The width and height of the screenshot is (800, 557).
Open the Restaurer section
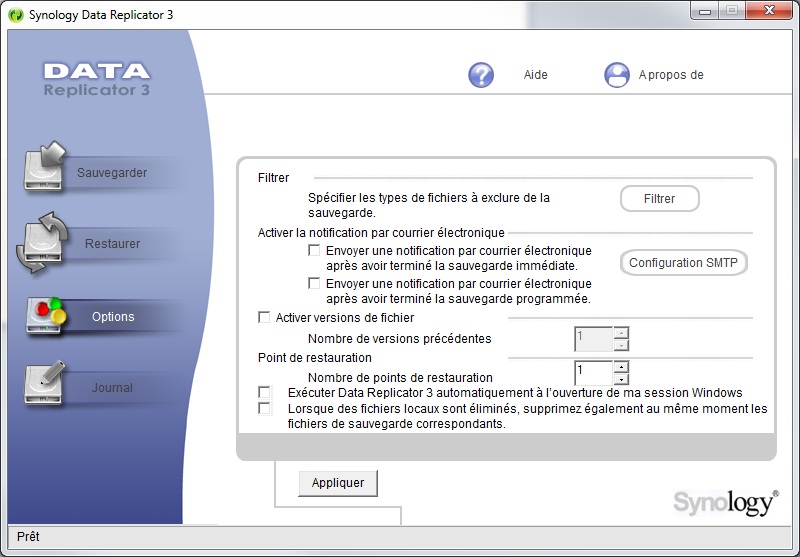pos(112,244)
